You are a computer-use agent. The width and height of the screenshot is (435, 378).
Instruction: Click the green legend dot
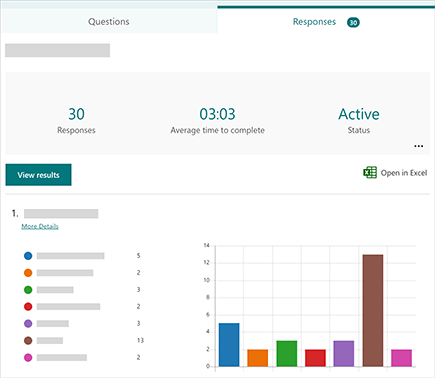[28, 290]
